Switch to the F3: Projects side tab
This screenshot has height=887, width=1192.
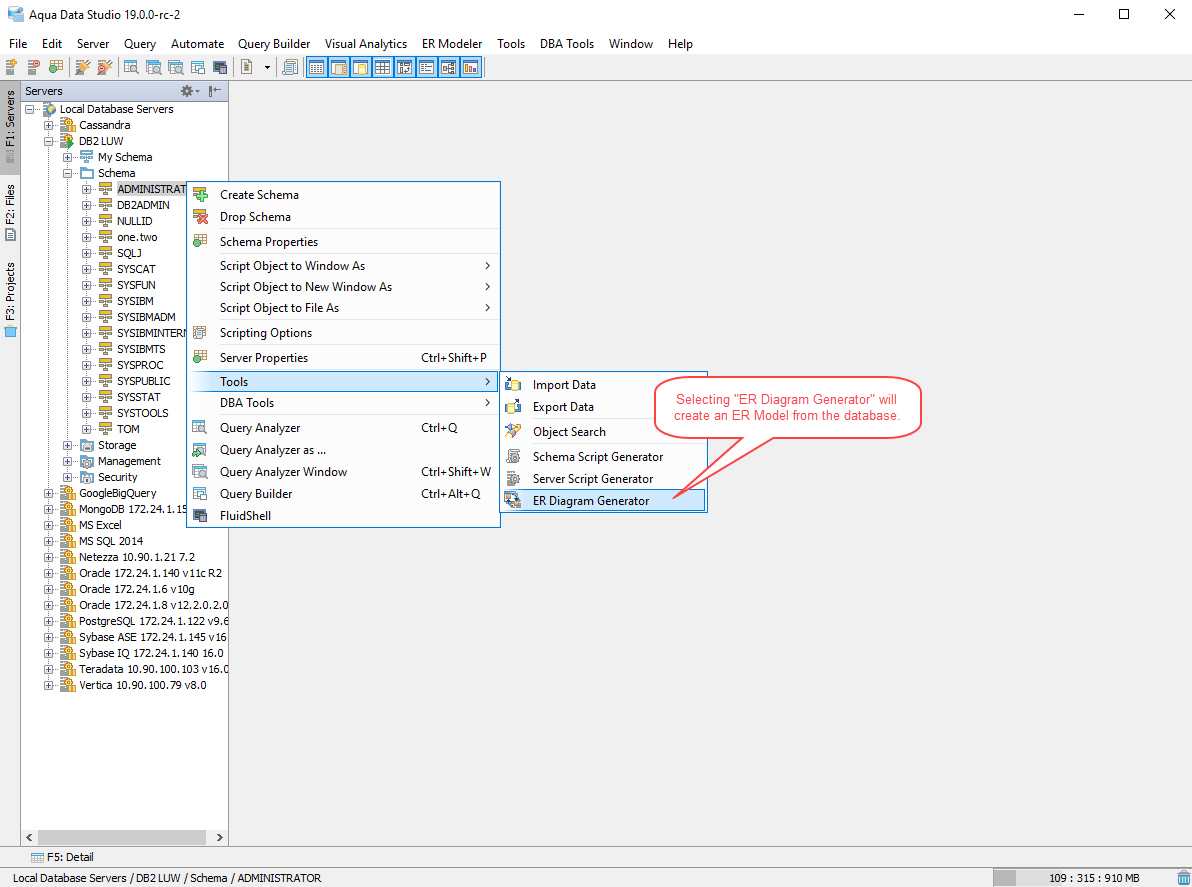[x=10, y=299]
